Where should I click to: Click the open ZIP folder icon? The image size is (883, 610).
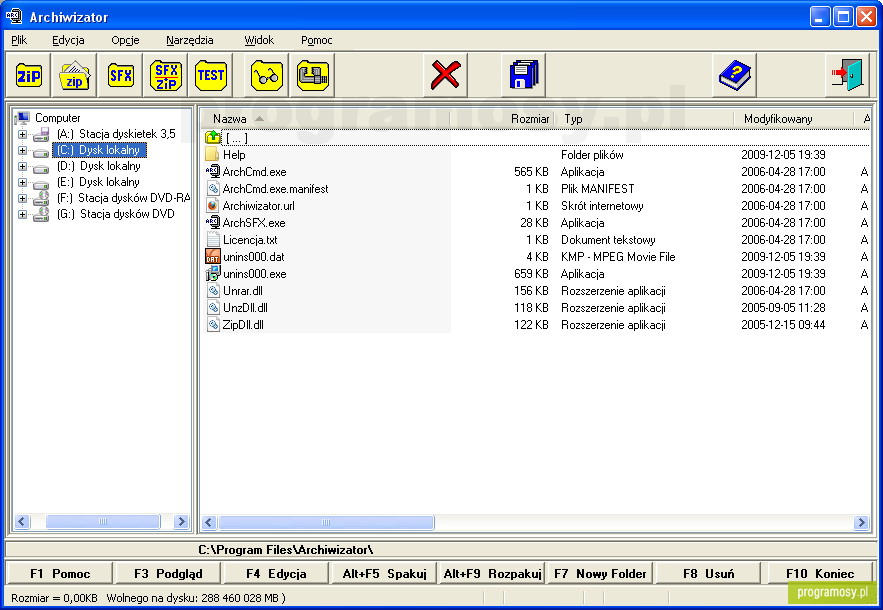(x=74, y=75)
